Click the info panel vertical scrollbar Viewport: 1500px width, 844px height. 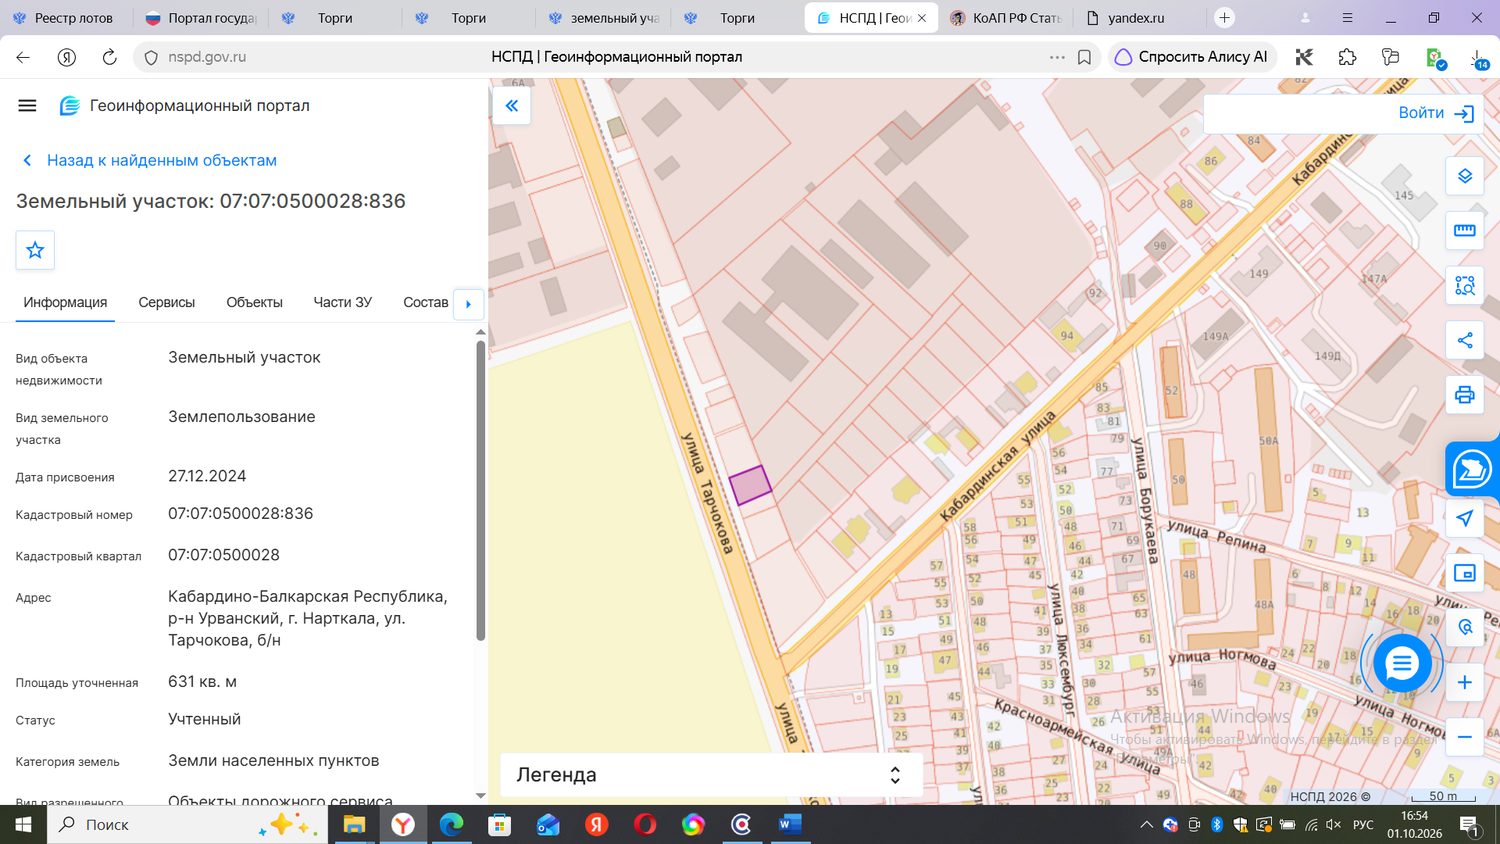(480, 490)
